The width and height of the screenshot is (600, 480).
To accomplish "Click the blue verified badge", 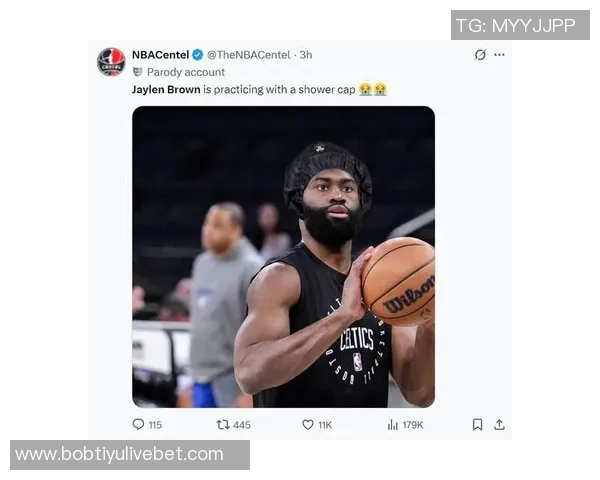I will pyautogui.click(x=197, y=55).
